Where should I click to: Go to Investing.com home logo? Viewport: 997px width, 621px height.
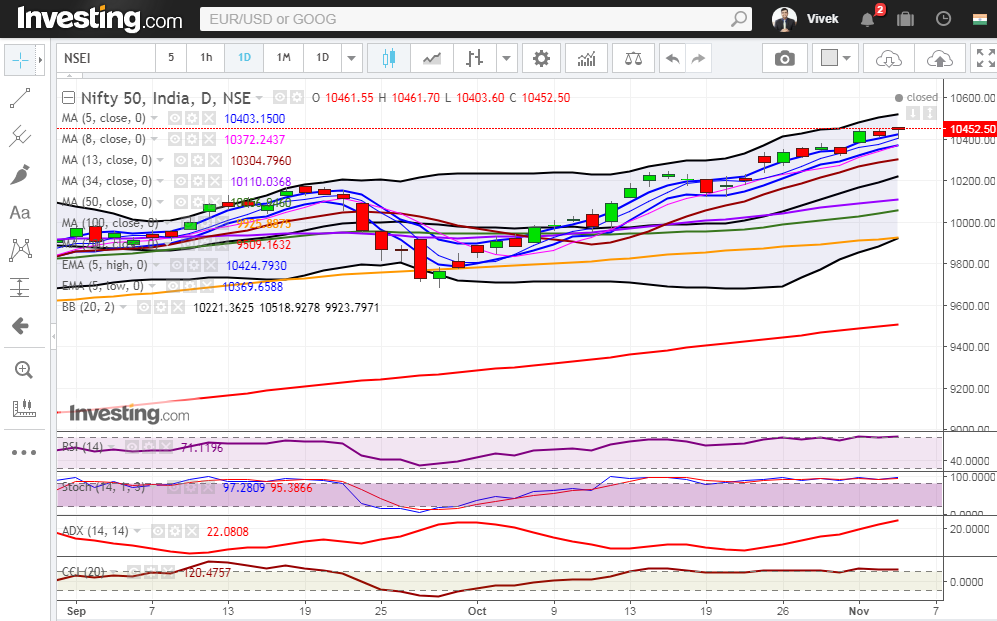(x=100, y=19)
